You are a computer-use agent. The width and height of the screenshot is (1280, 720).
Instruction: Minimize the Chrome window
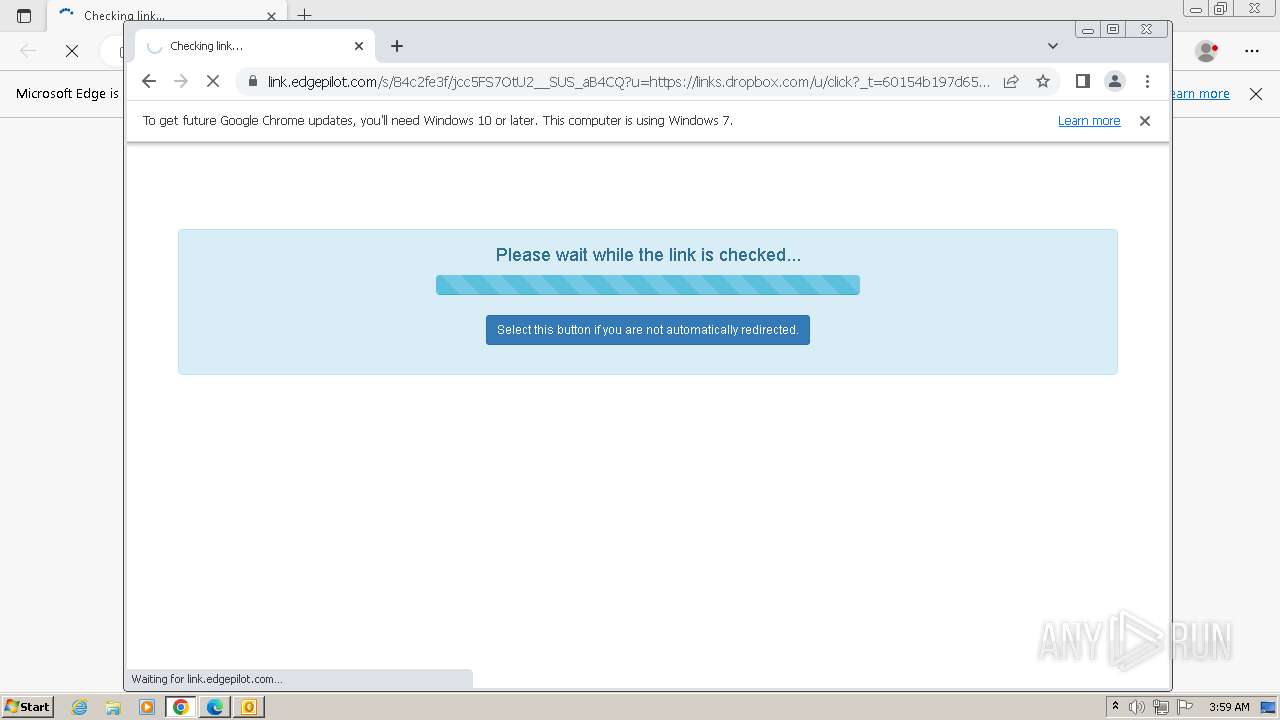tap(1088, 30)
